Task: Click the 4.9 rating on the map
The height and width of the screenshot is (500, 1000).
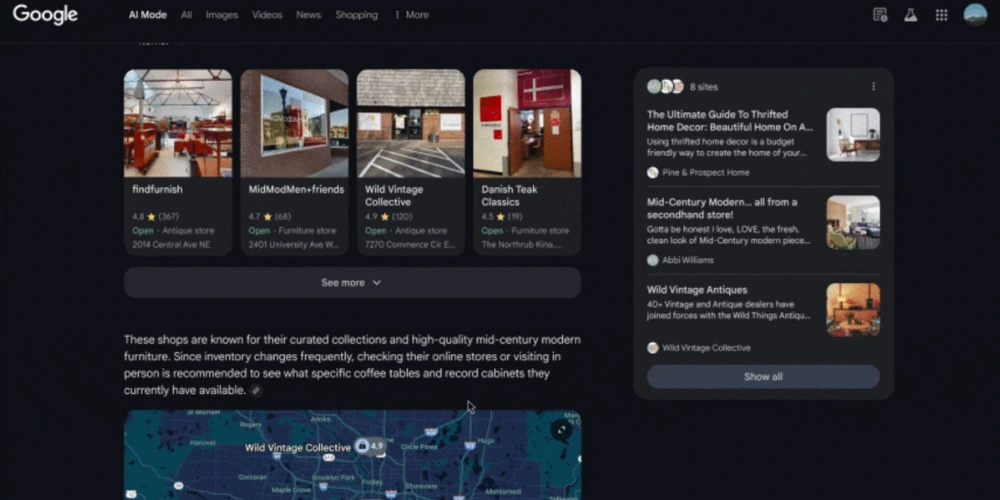Action: pyautogui.click(x=378, y=446)
